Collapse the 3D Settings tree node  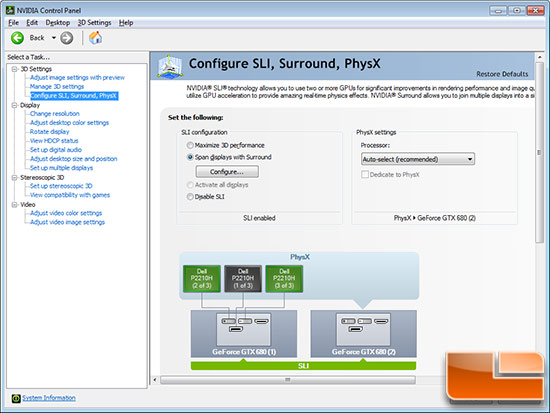14,69
